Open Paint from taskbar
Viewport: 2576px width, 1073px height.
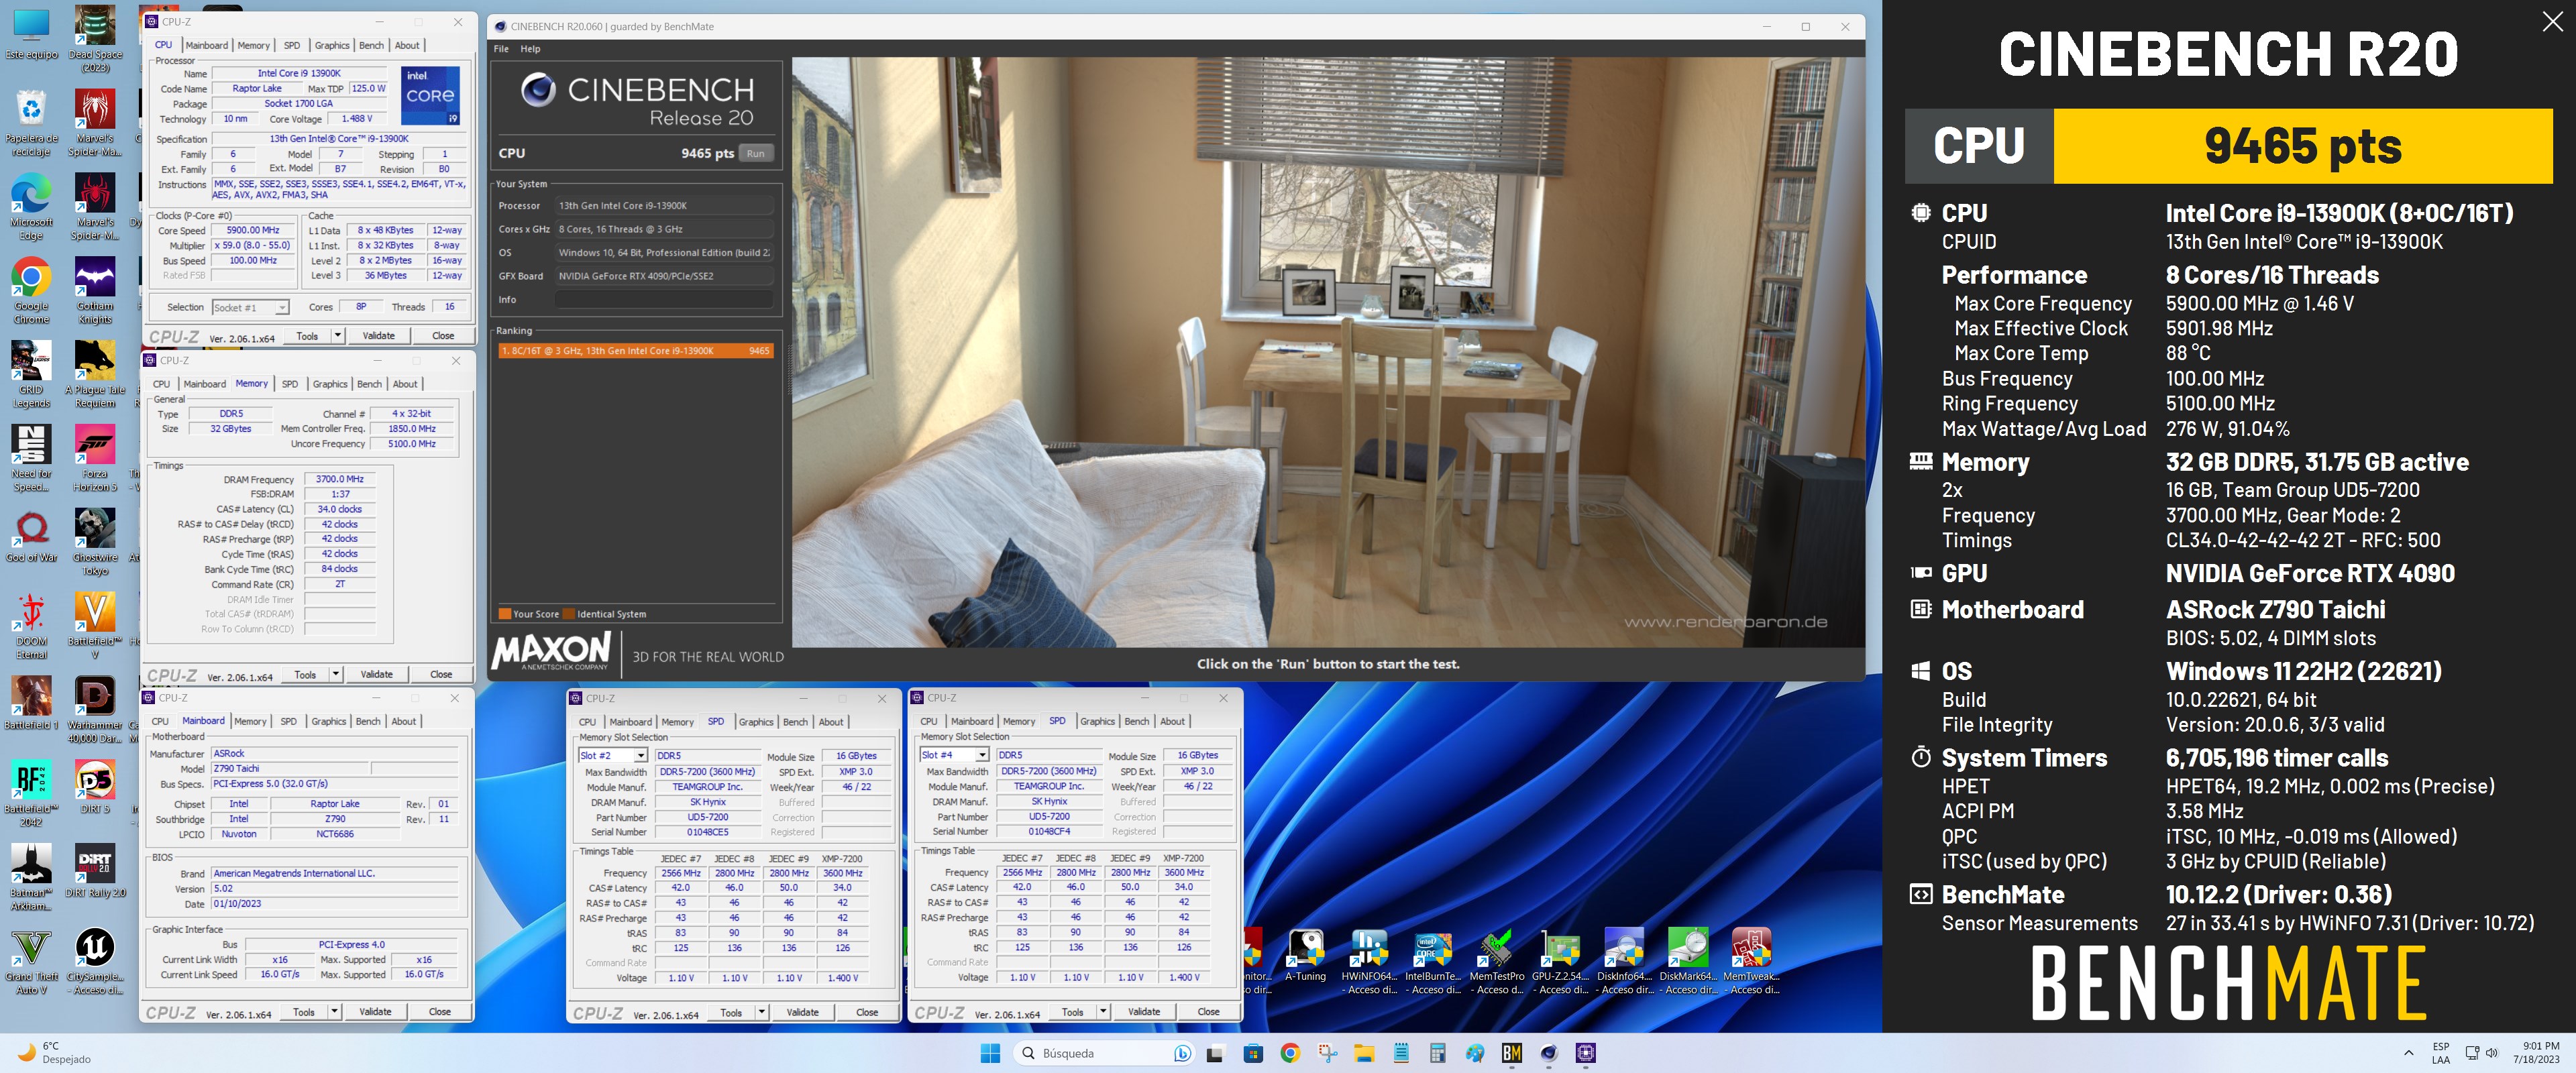click(x=1475, y=1053)
